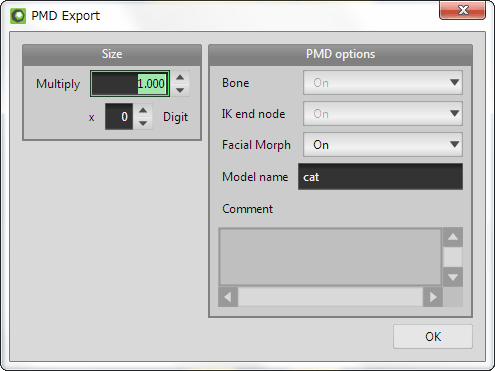Image resolution: width=495 pixels, height=371 pixels.
Task: Increase Multiply value with up arrow
Action: point(180,77)
